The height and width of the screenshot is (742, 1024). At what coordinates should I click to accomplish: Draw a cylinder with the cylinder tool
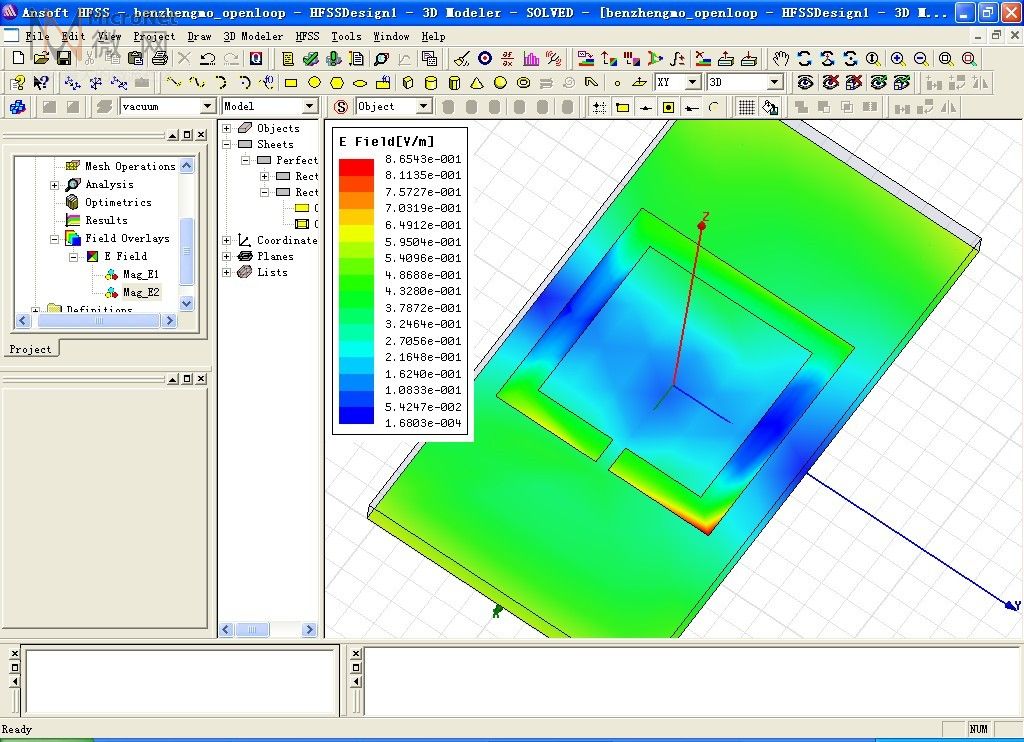point(431,83)
